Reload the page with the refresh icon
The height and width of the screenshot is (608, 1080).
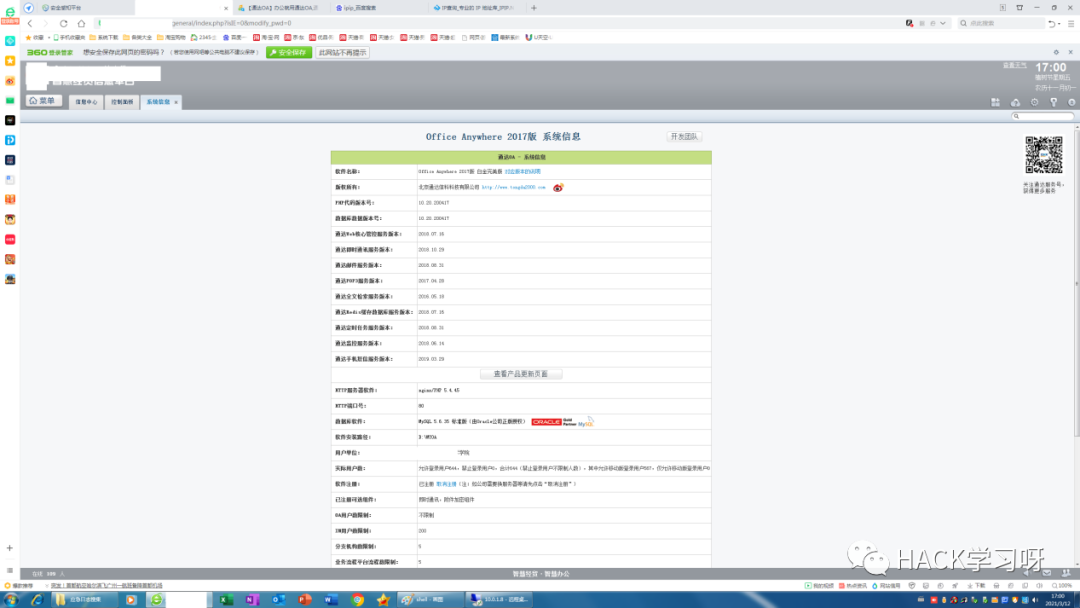tap(63, 23)
